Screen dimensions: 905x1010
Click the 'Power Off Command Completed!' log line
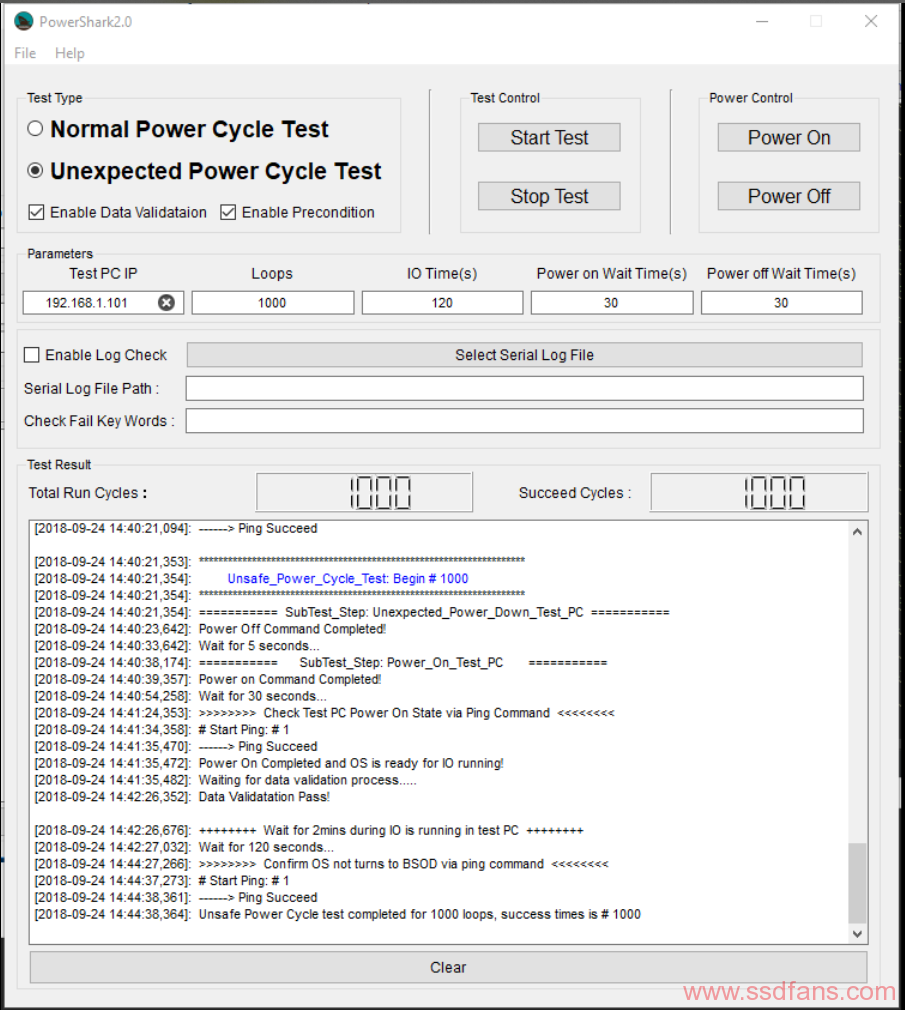pos(292,629)
